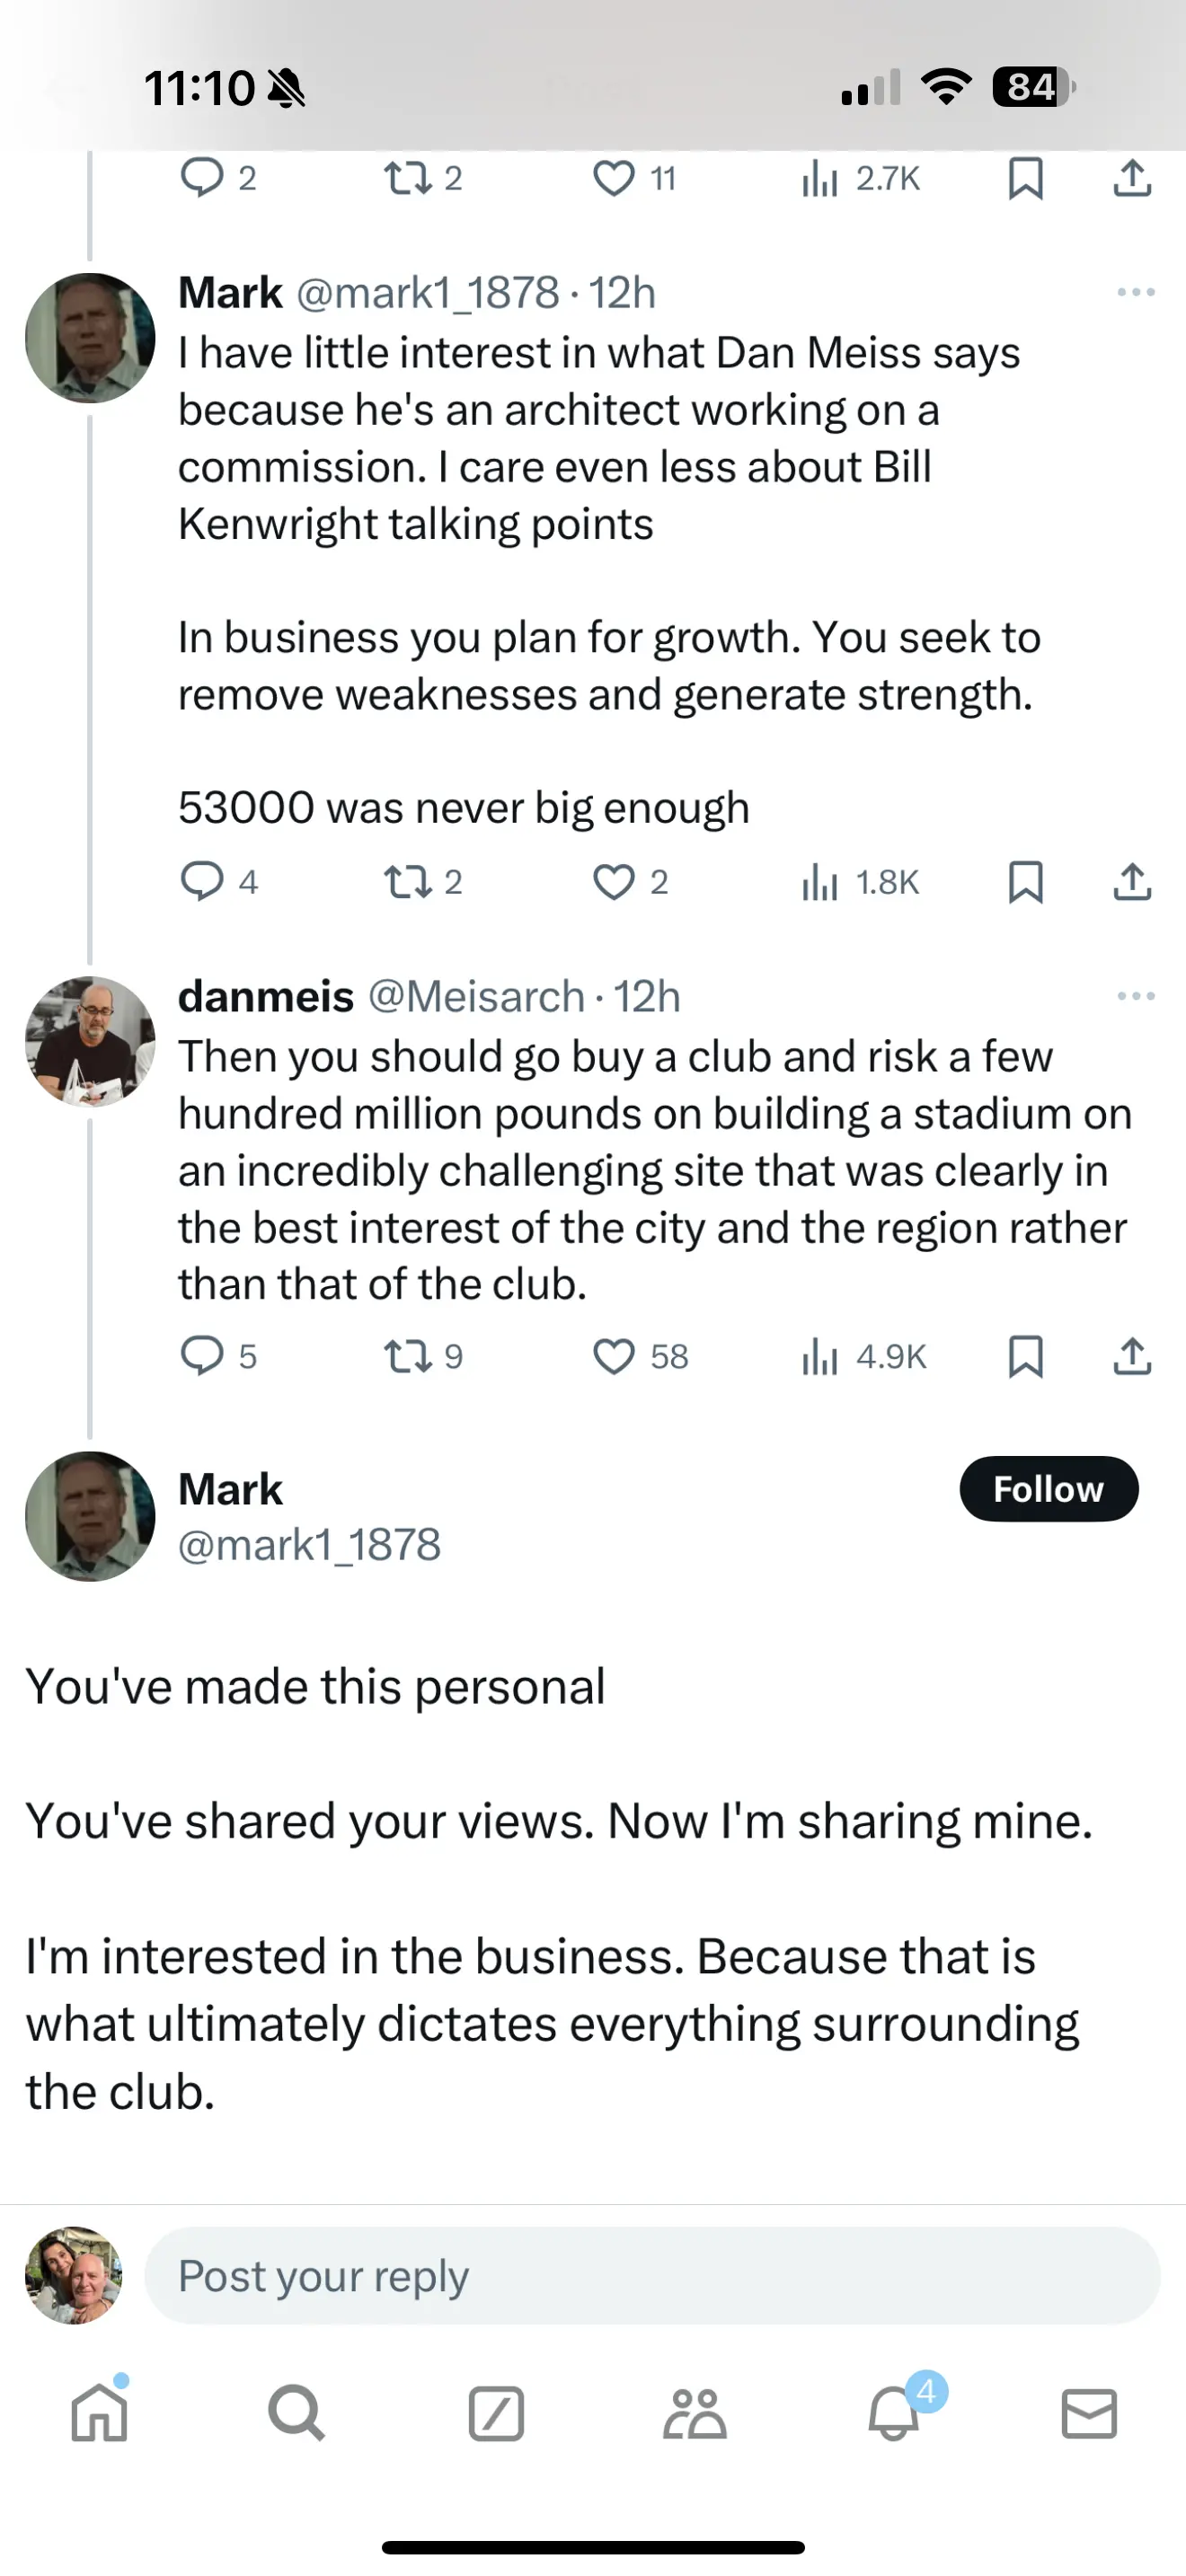This screenshot has width=1186, height=2576.
Task: Open danmeis's profile picture
Action: point(90,1041)
